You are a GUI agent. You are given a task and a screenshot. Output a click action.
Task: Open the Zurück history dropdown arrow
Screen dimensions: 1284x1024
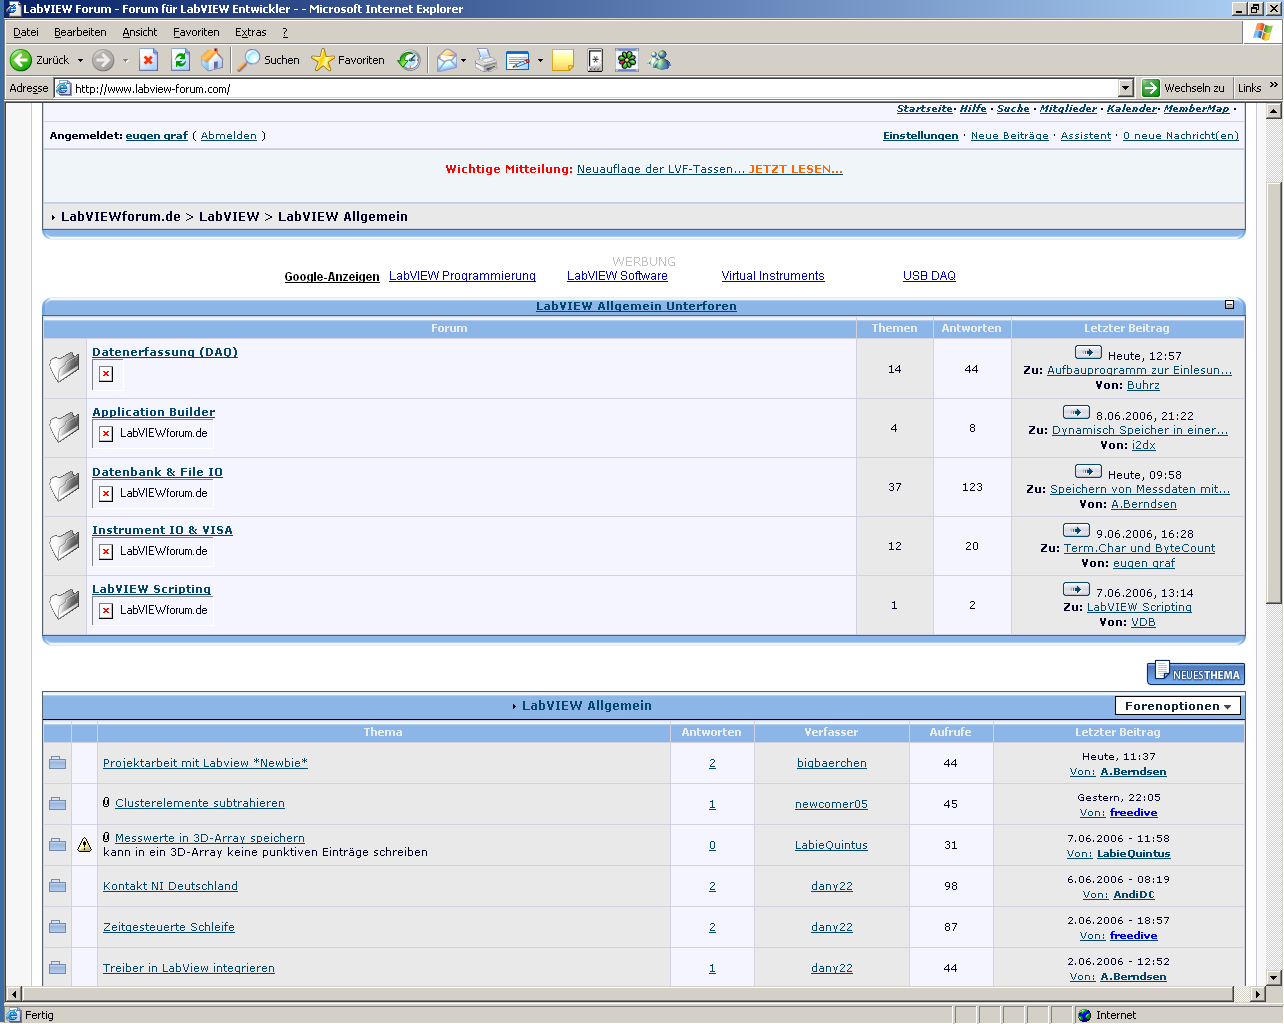click(81, 60)
